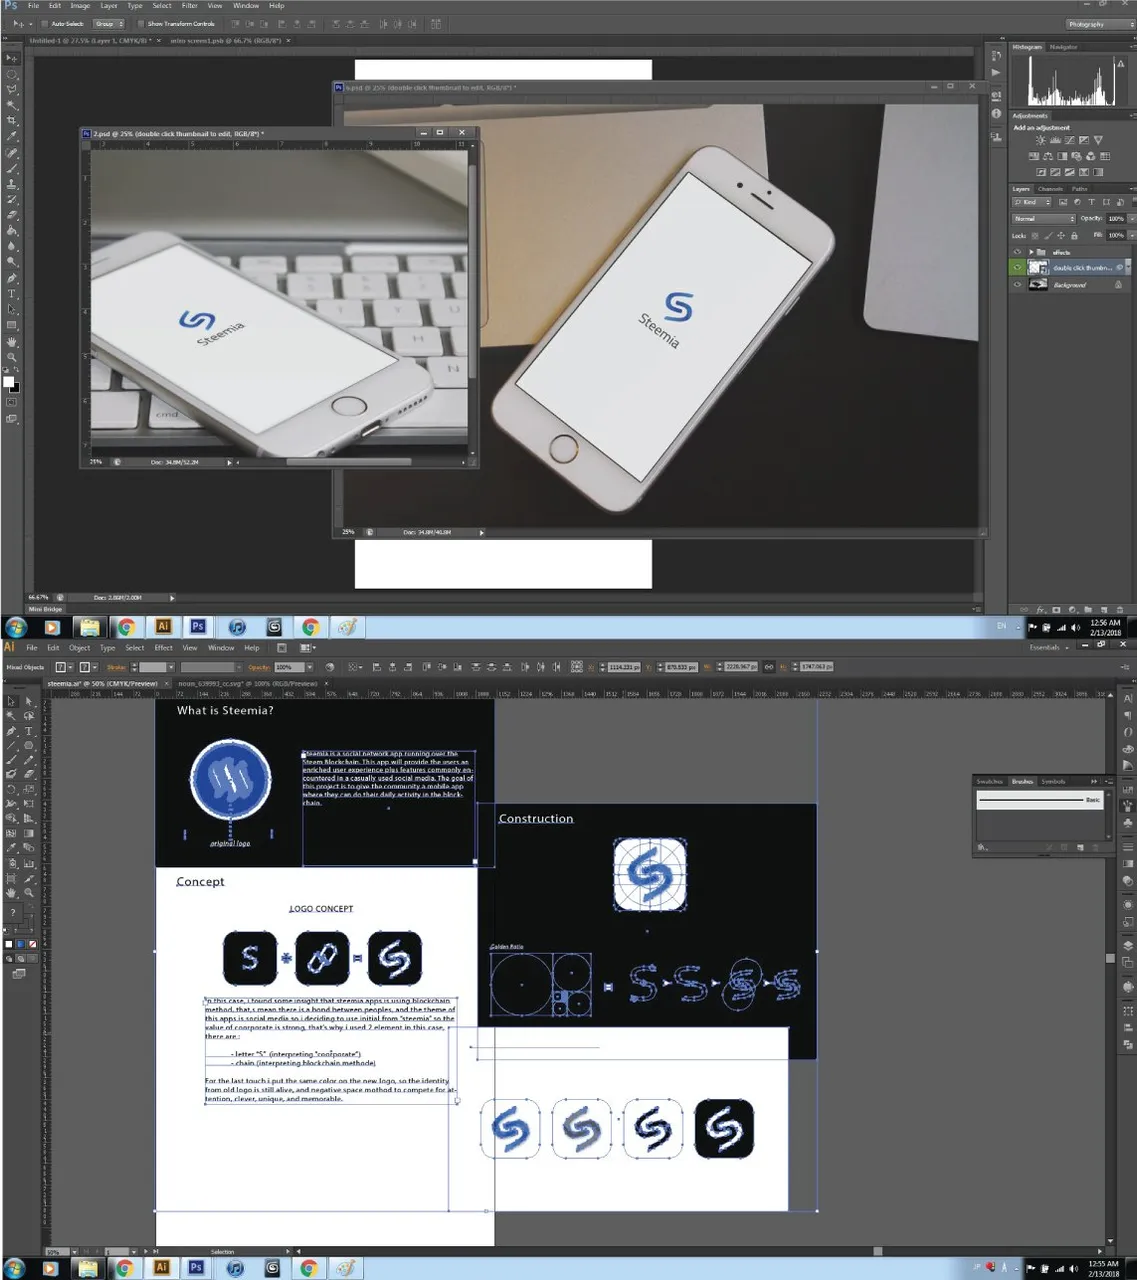Select the Basic brush stroke in Brushes panel
This screenshot has width=1137, height=1280.
(1040, 800)
